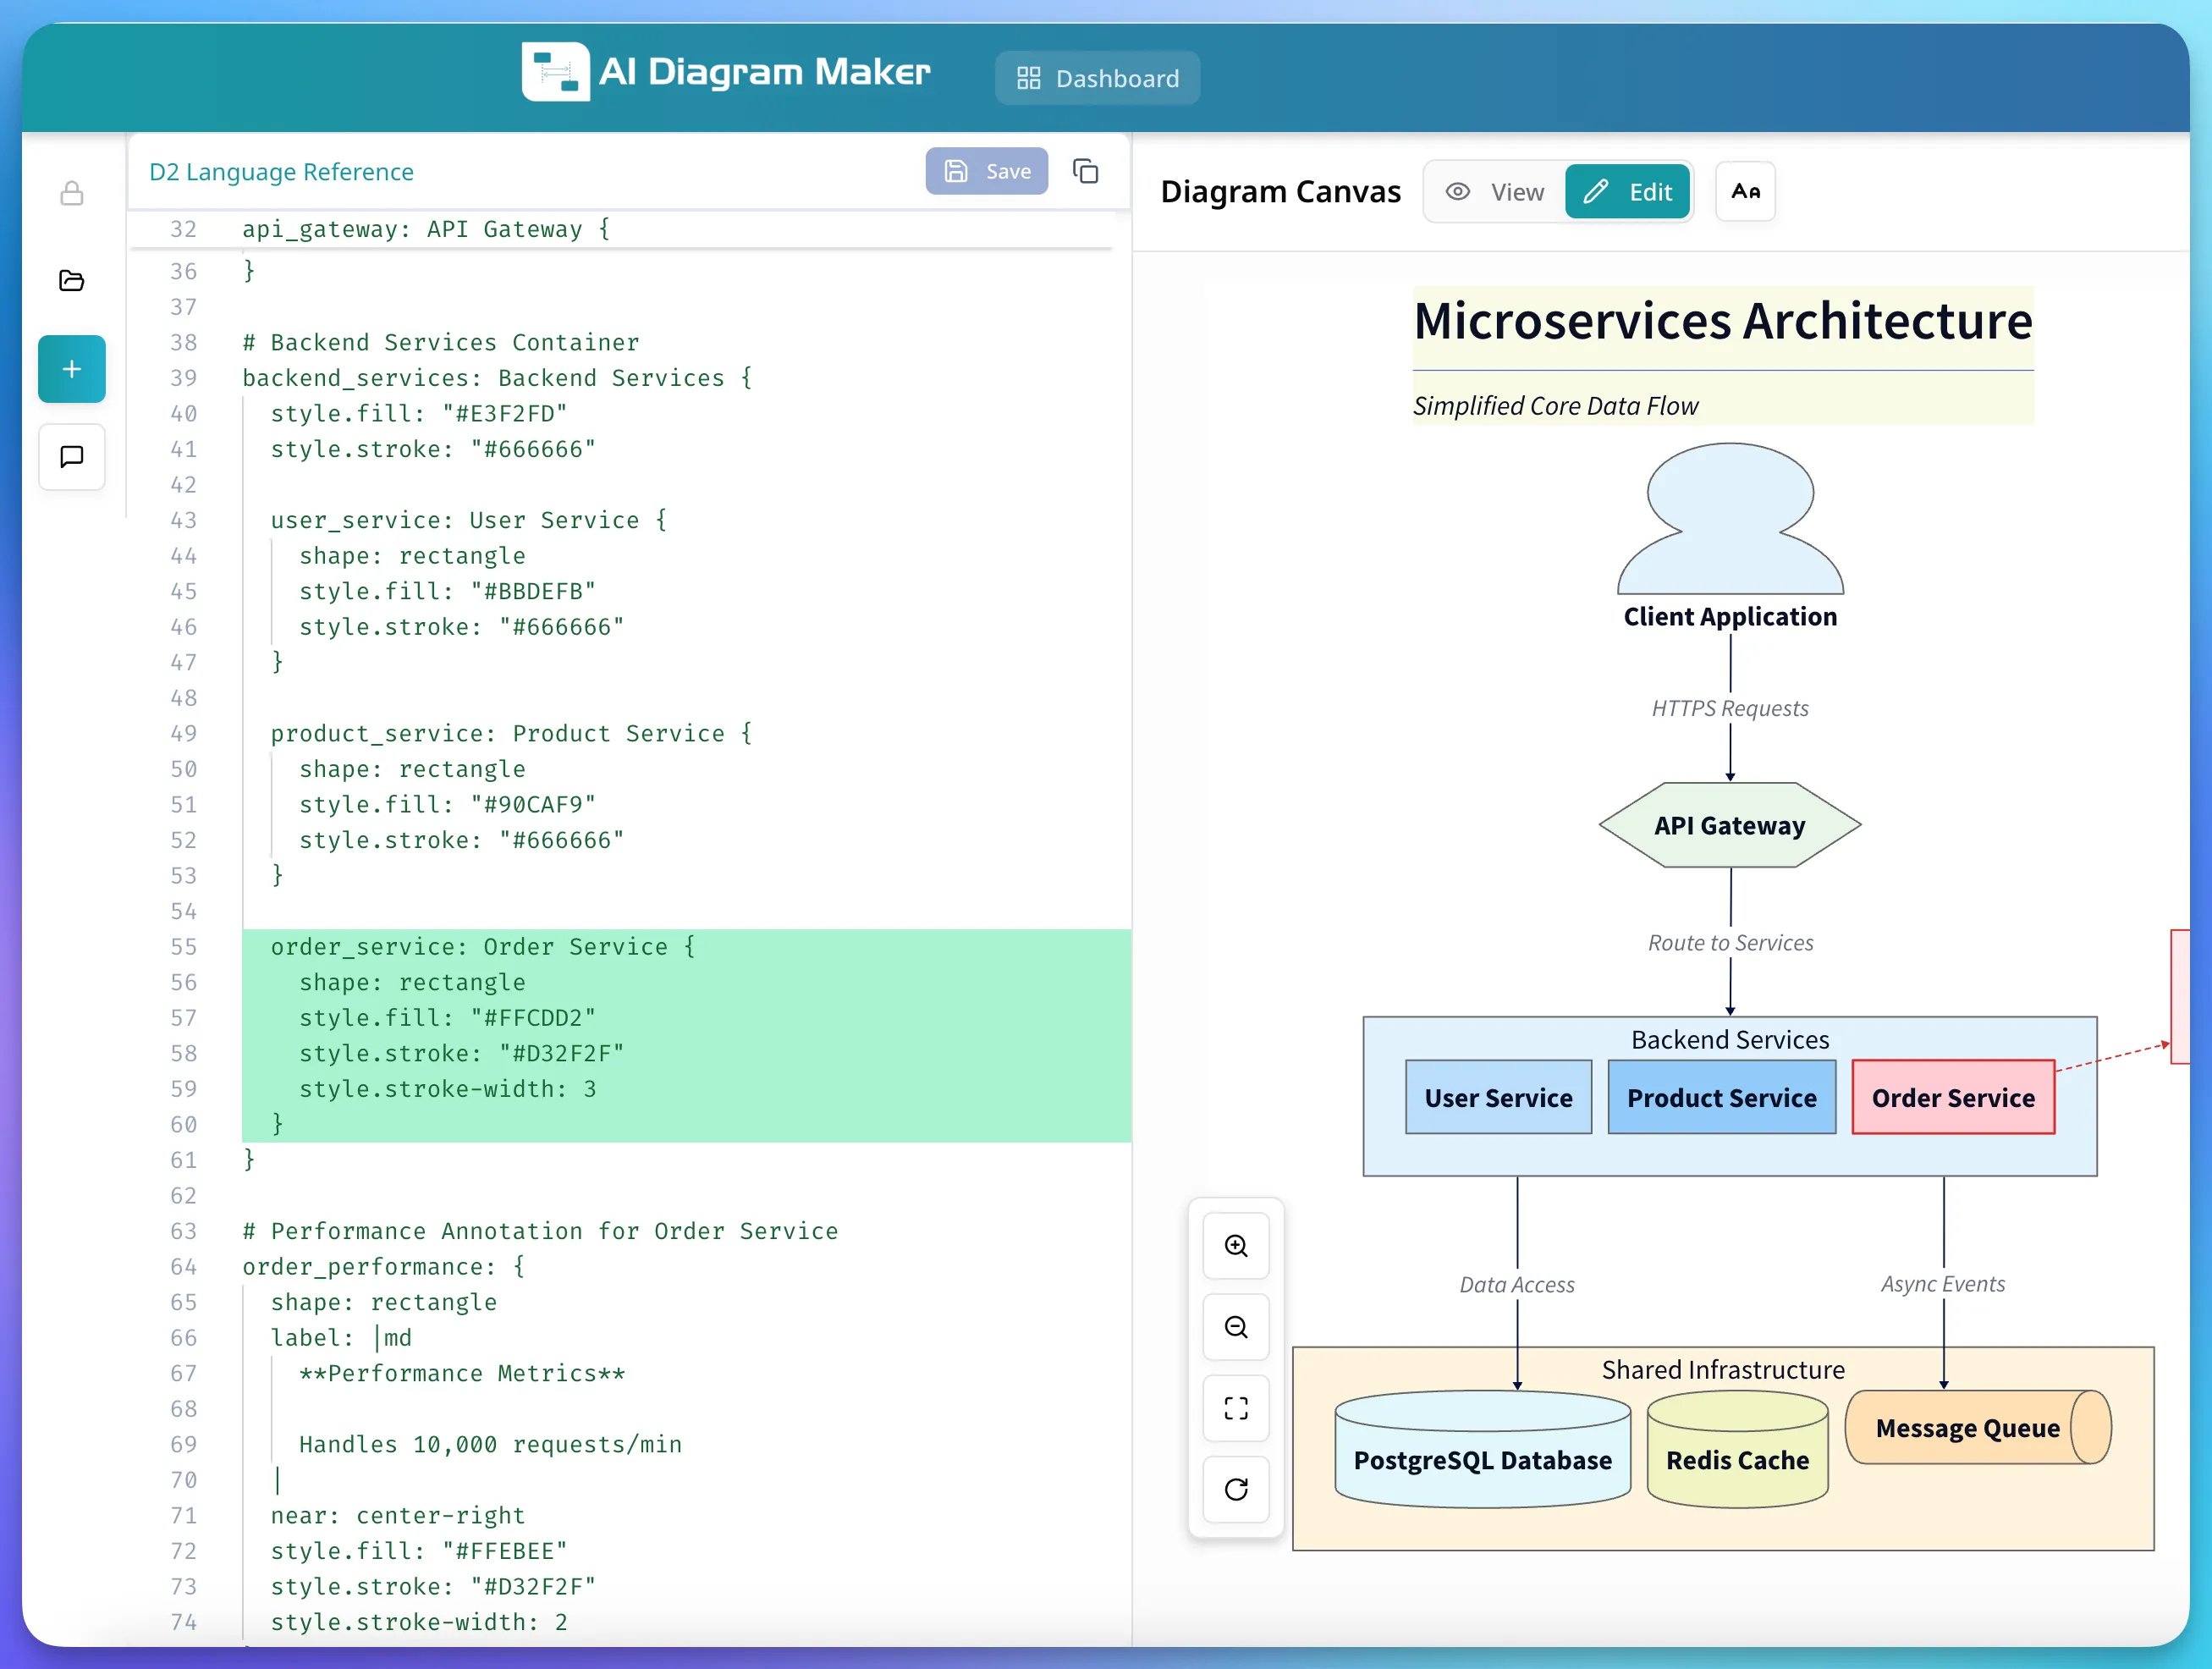Viewport: 2212px width, 1669px height.
Task: Switch the canvas to View mode
Action: [1495, 191]
